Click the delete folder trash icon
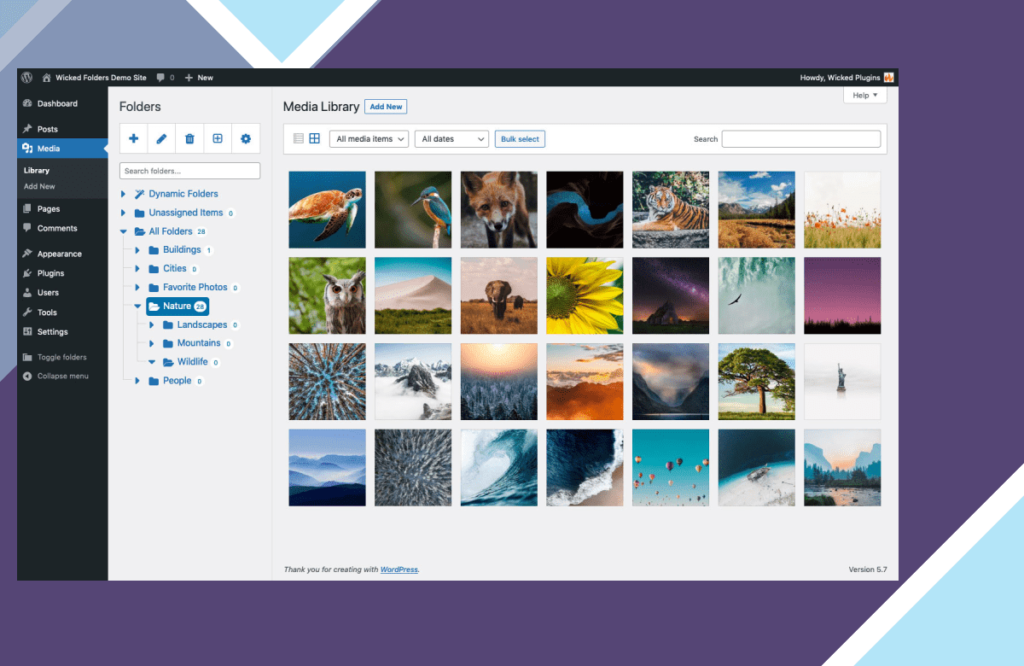Viewport: 1024px width, 666px height. coord(189,138)
